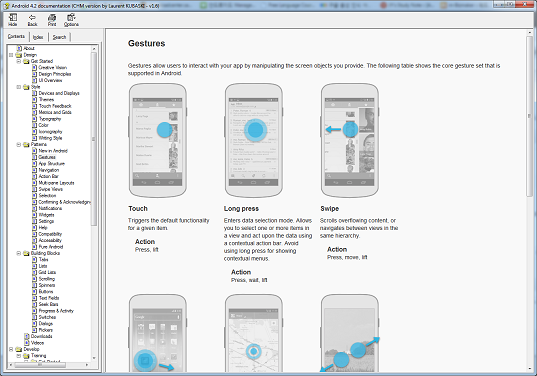Click the page icon beside Color

34,125
